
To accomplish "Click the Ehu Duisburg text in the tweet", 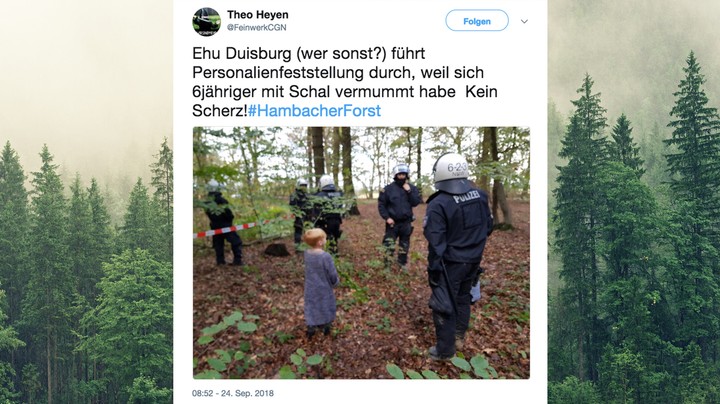I will pos(242,53).
